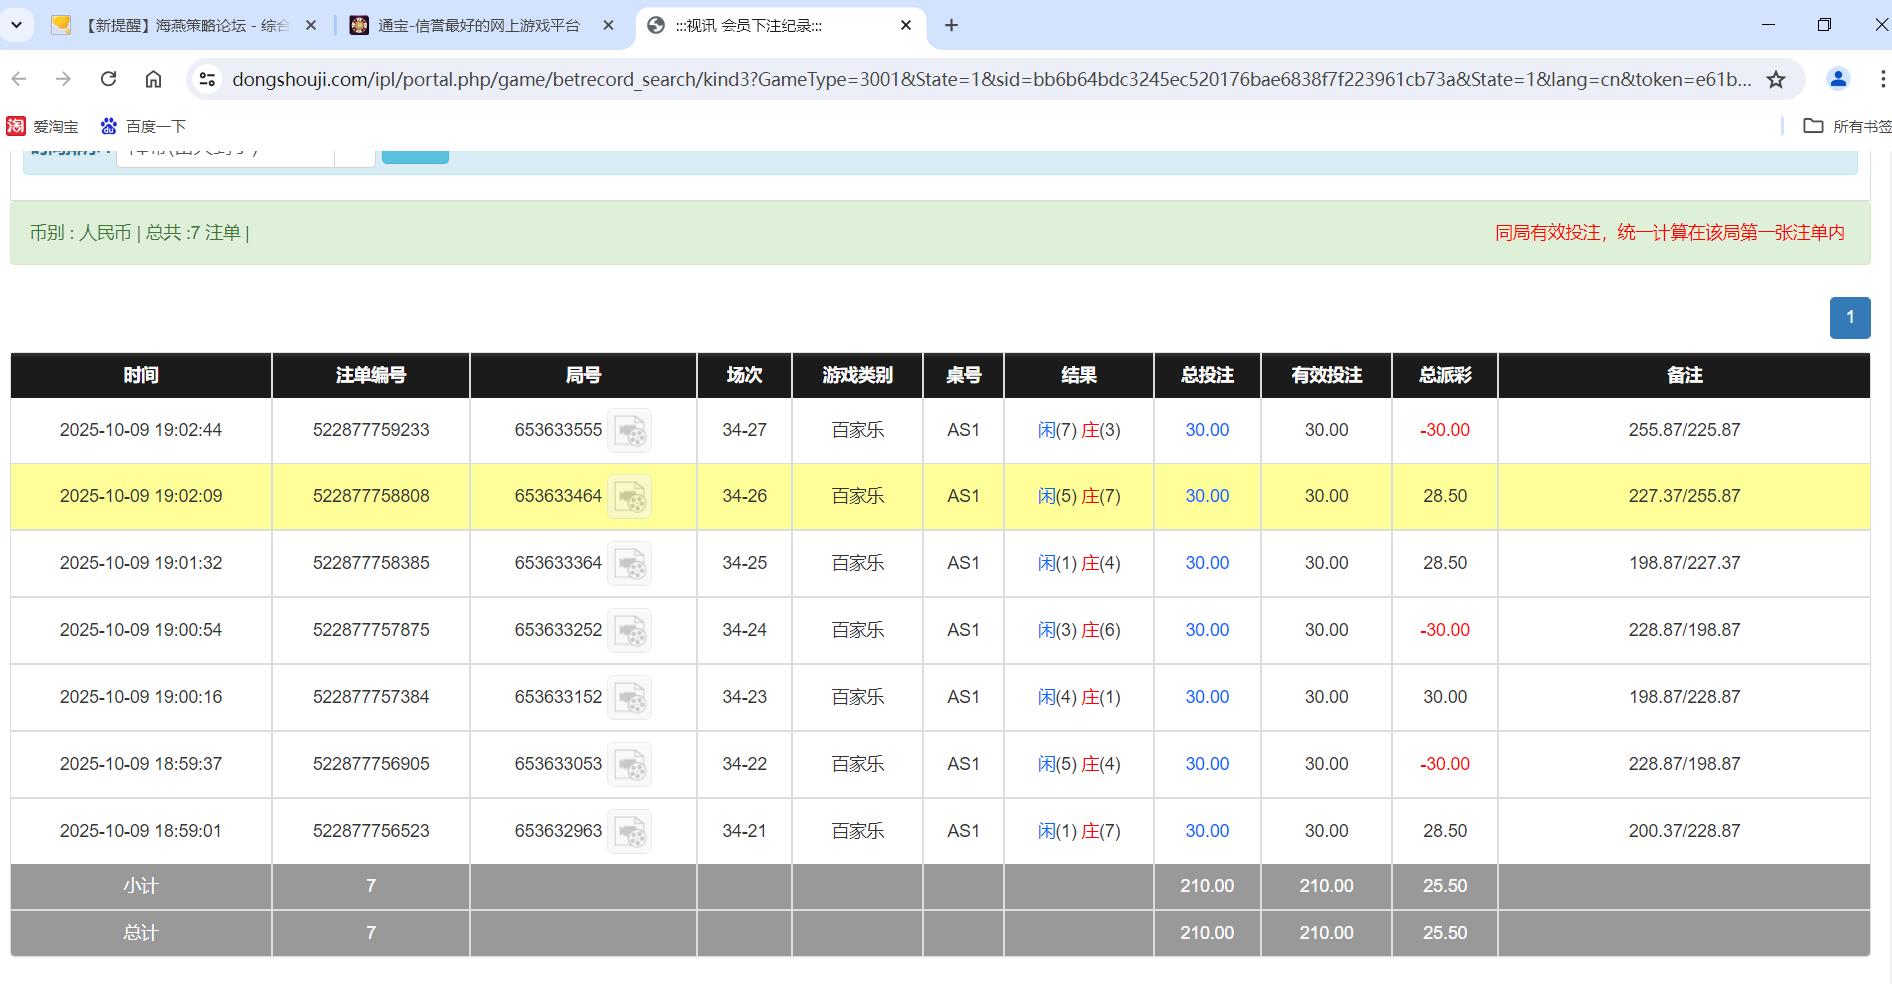Screen dimensions: 1892x984
Task: Open video replay for 局号 653633053
Action: (x=629, y=764)
